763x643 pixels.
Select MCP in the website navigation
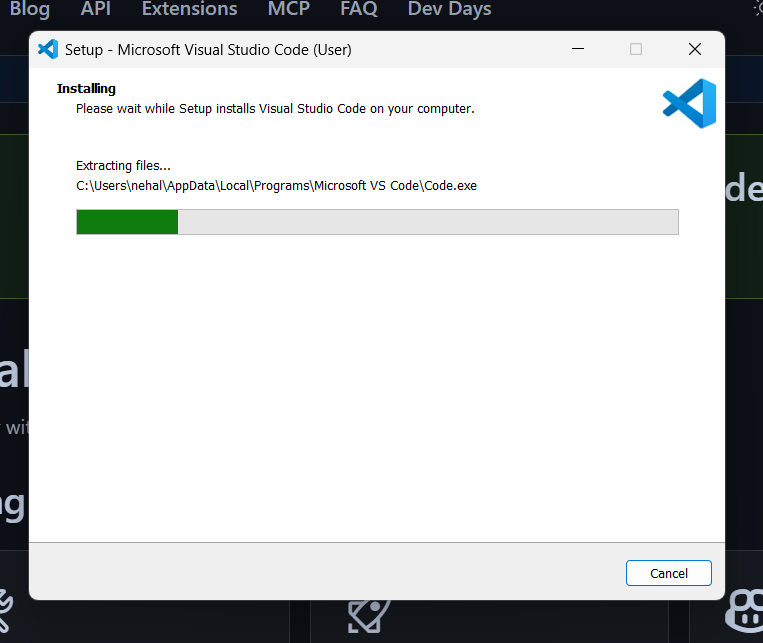288,10
